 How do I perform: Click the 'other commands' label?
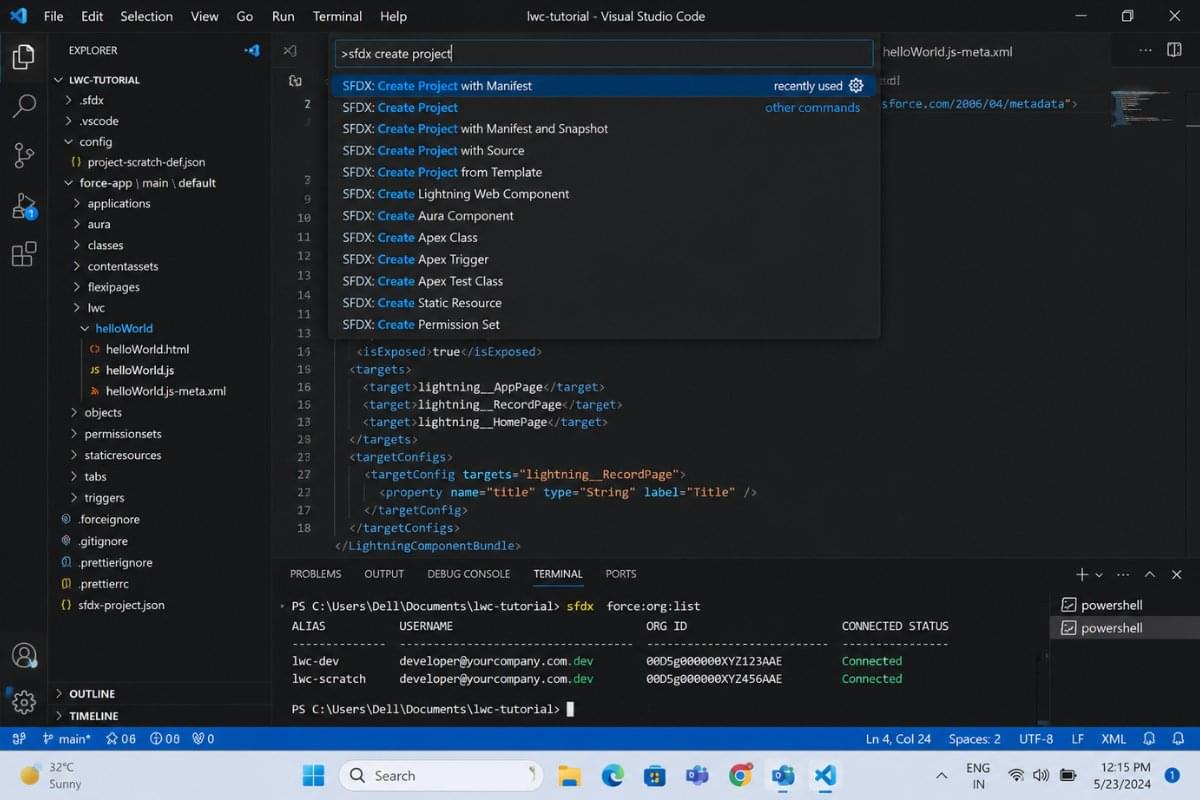(812, 108)
